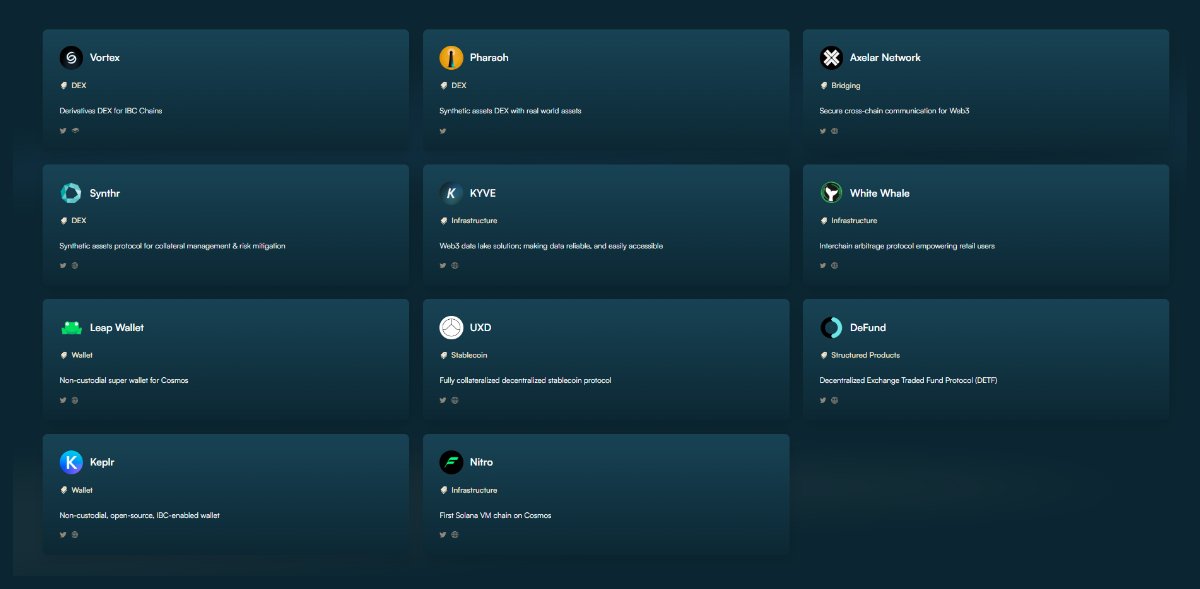Click the Structured Products tag on DeFund
The image size is (1200, 589).
coord(865,355)
